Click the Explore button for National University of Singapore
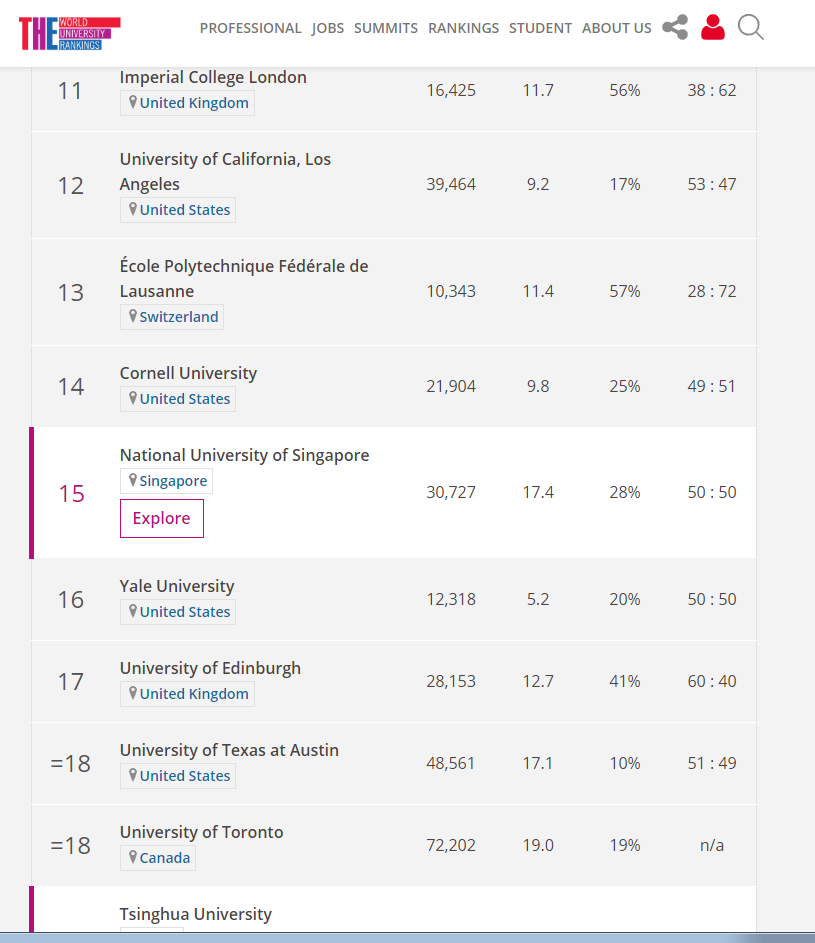Image resolution: width=815 pixels, height=943 pixels. click(x=161, y=518)
